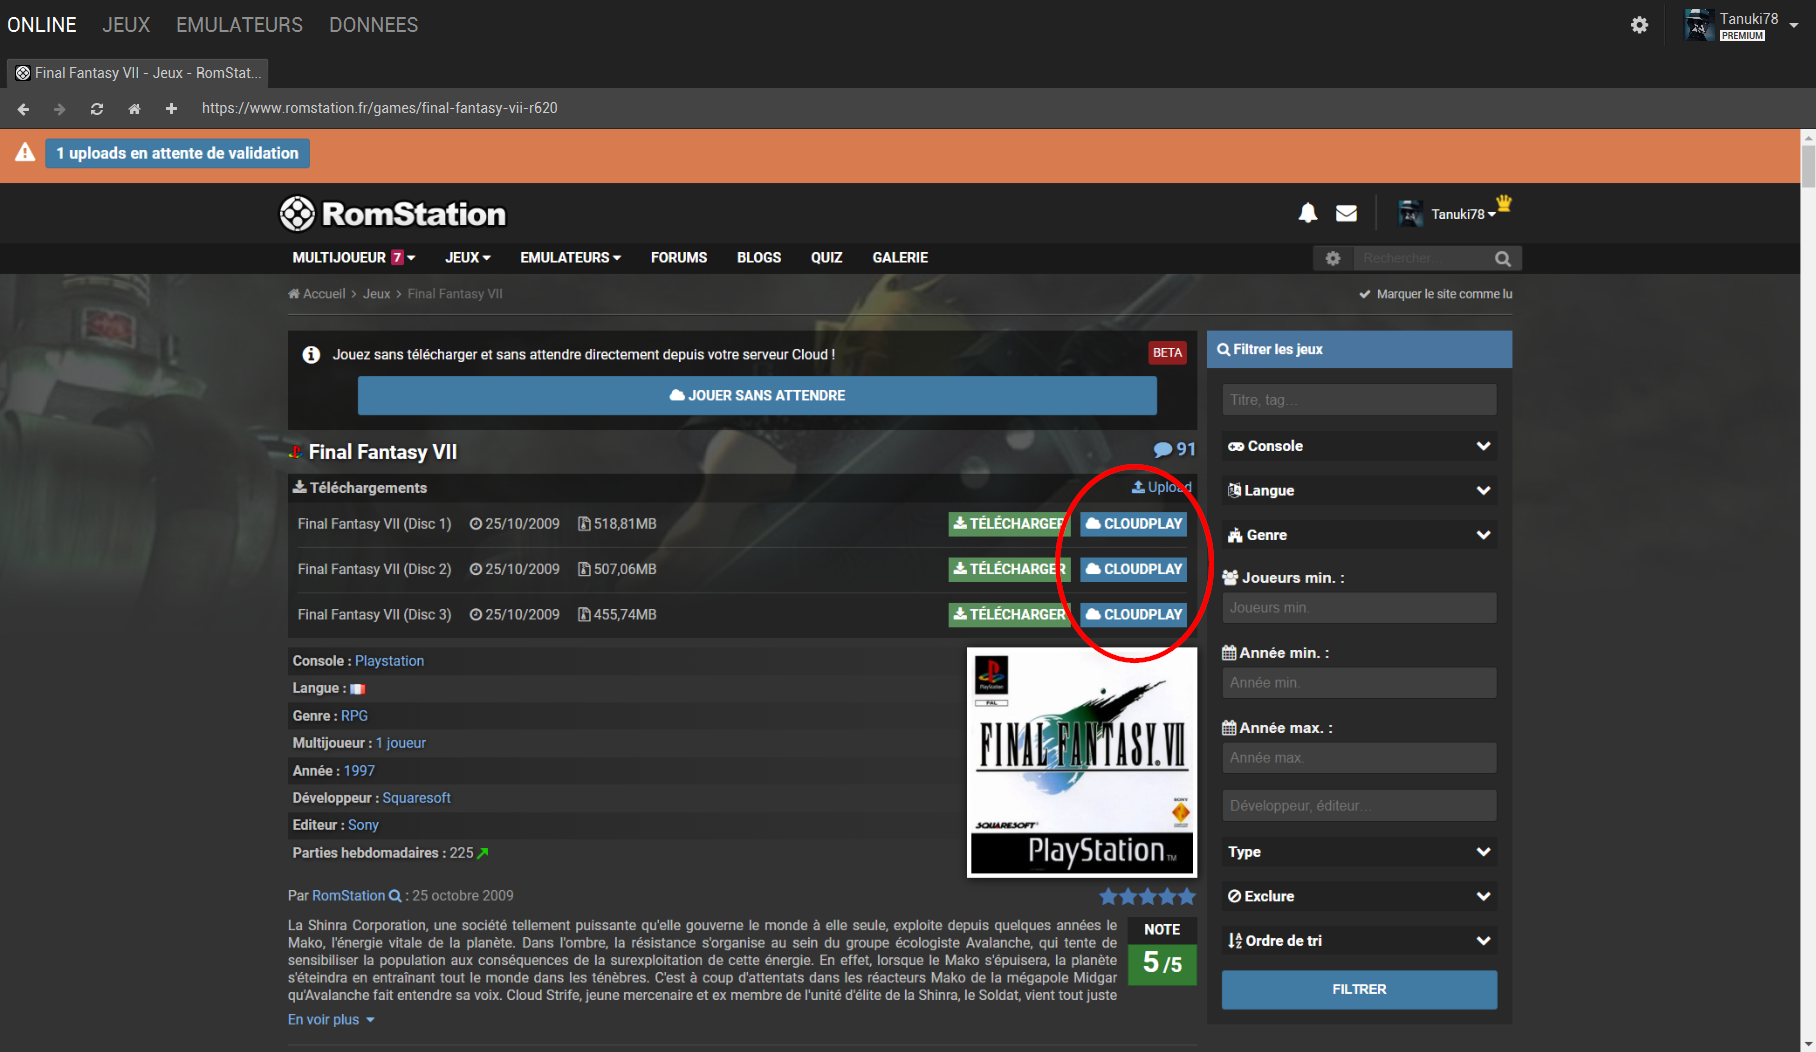The height and width of the screenshot is (1052, 1816).
Task: Click the Joueurs min input field
Action: coord(1359,608)
